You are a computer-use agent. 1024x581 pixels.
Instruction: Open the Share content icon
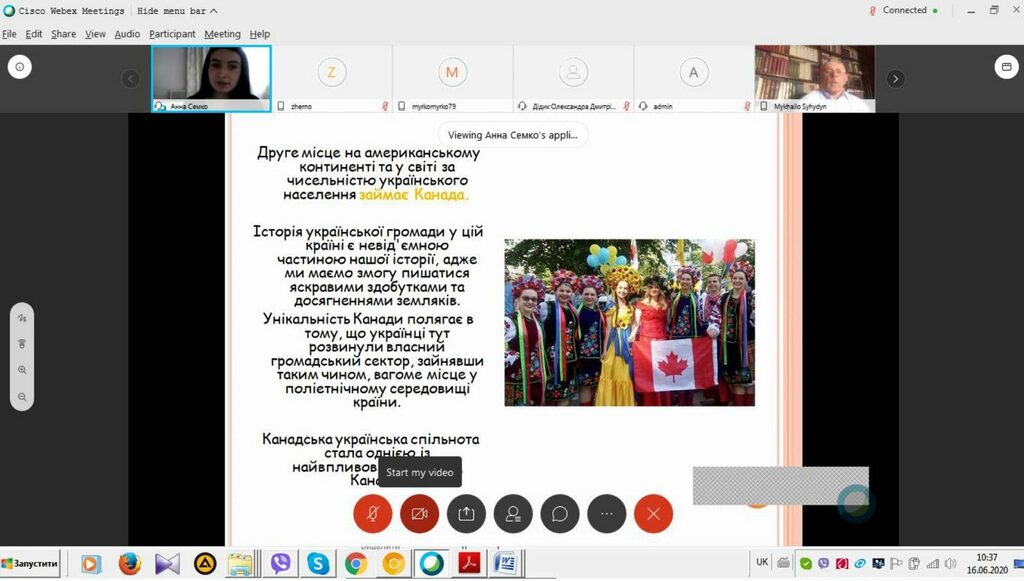[466, 513]
